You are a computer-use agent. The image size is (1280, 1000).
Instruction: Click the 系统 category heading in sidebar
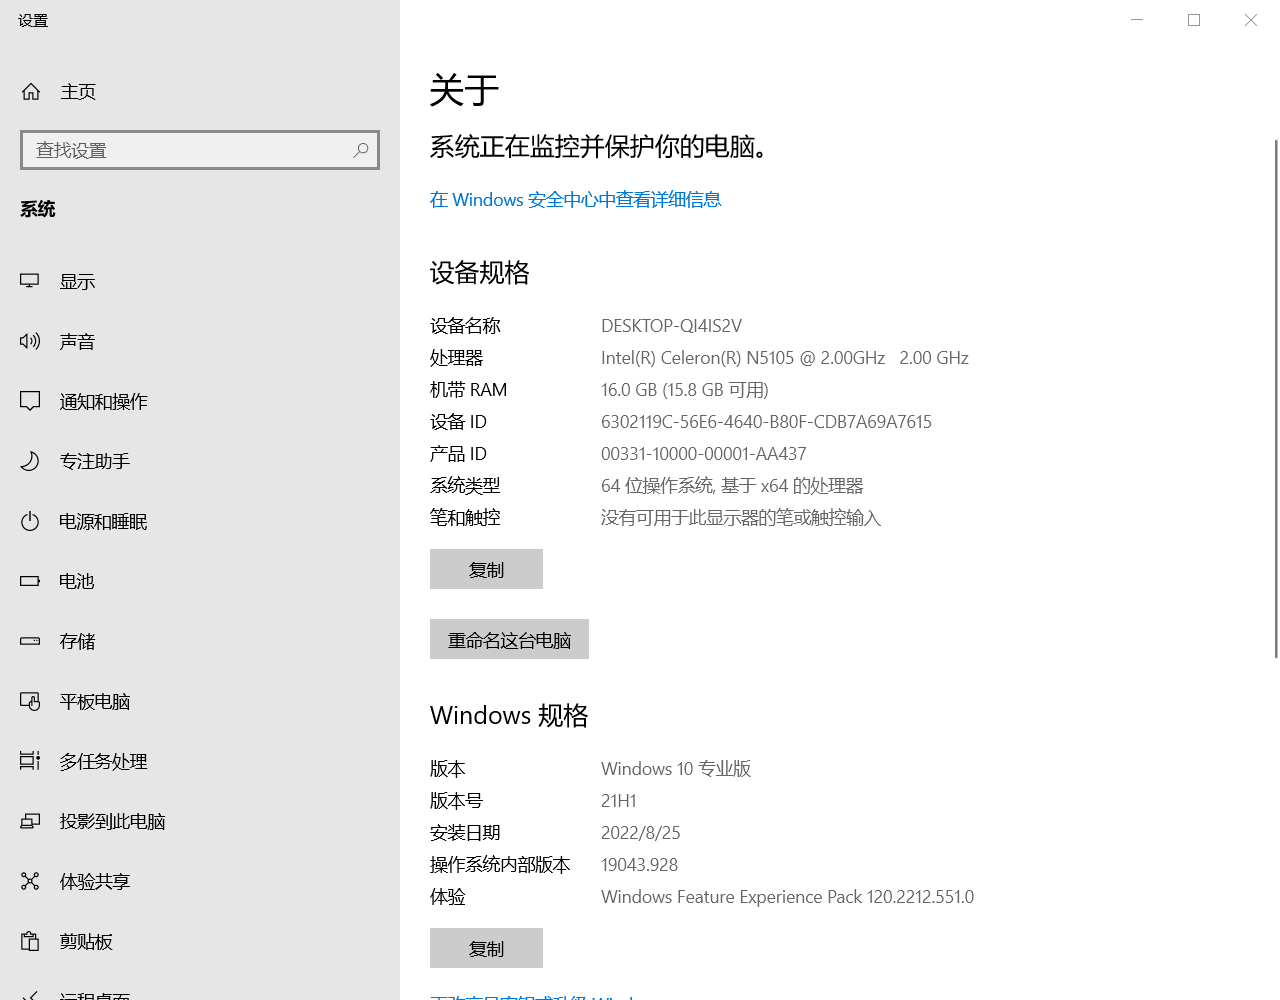pyautogui.click(x=38, y=209)
